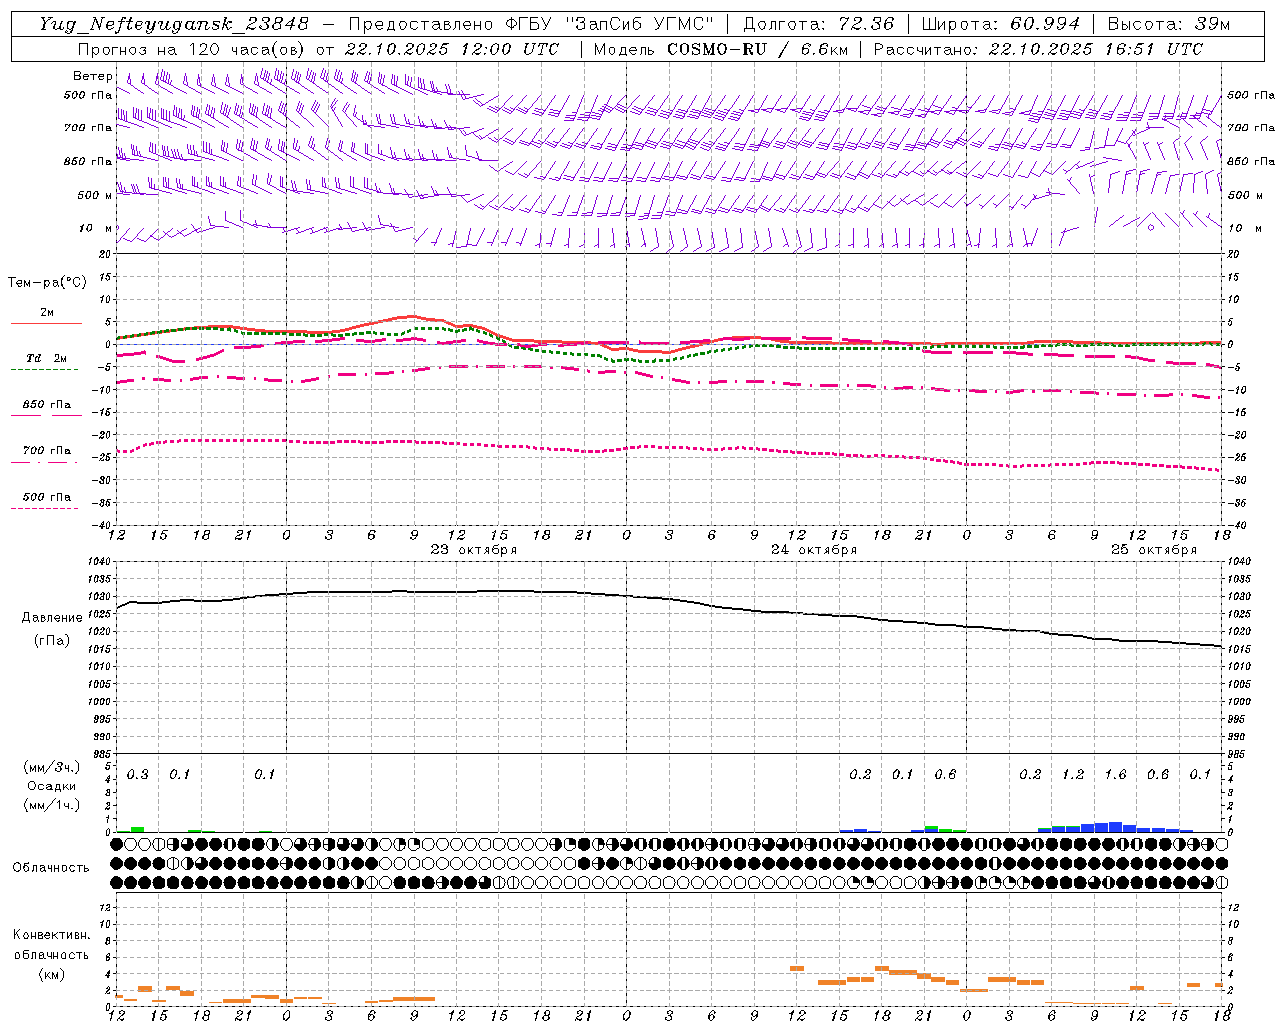The width and height of the screenshot is (1280, 1024).
Task: Click the forecast start 22.10.2025 12:00 UTC
Action: coord(452,49)
